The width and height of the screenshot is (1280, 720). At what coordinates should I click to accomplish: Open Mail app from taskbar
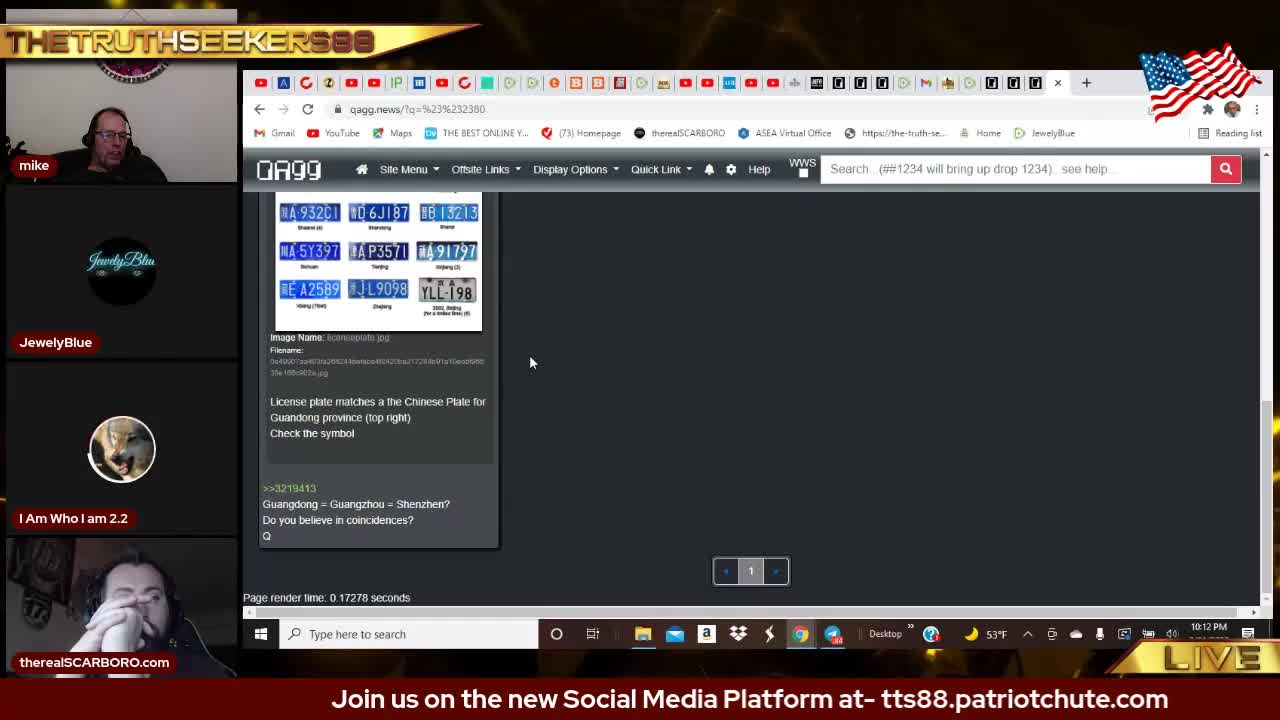pos(675,634)
